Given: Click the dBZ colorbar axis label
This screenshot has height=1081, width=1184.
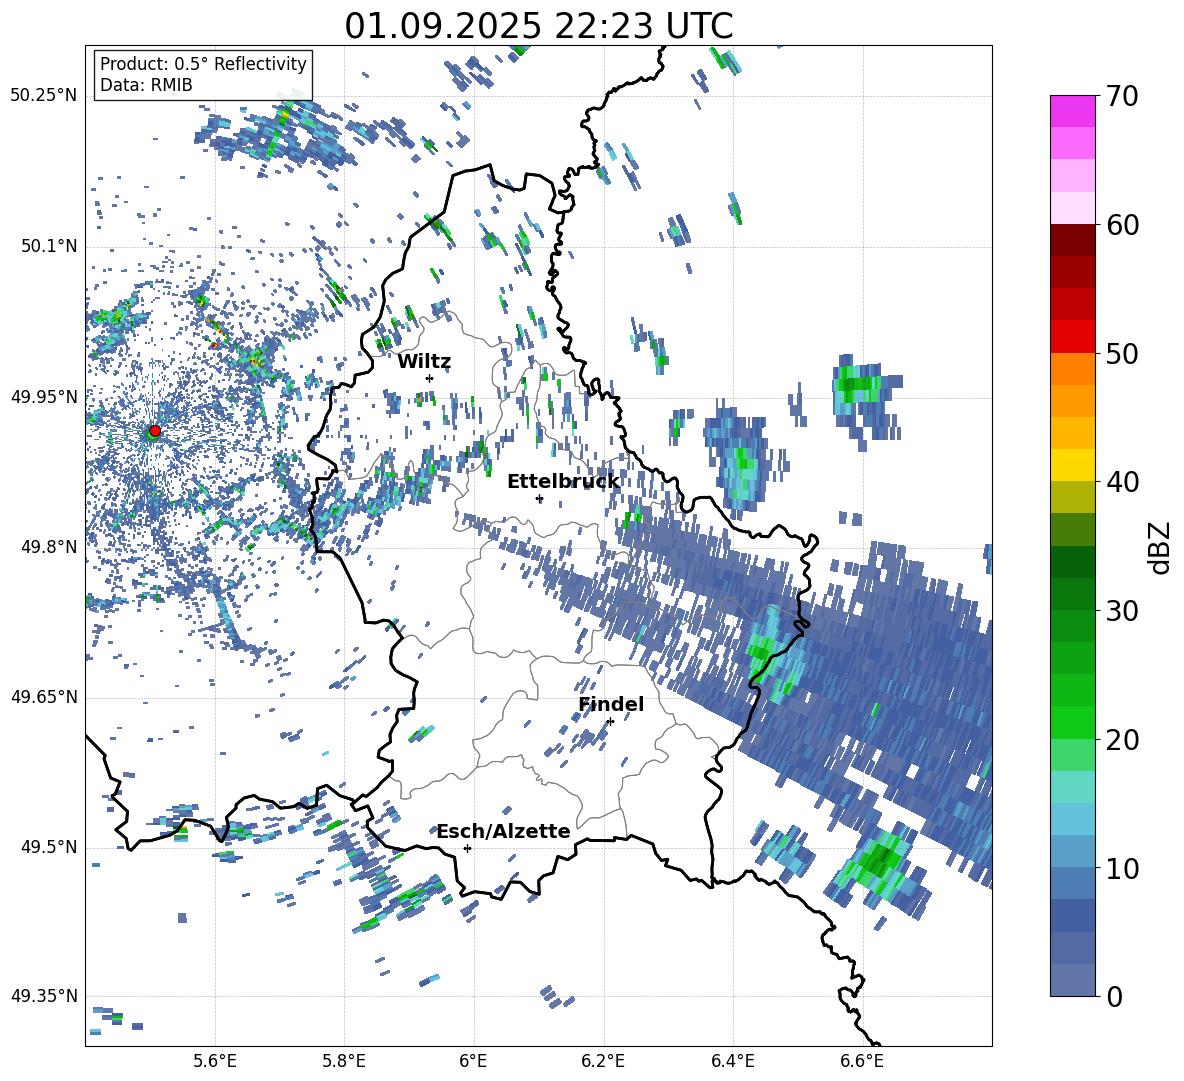Looking at the screenshot, I should click(1161, 547).
